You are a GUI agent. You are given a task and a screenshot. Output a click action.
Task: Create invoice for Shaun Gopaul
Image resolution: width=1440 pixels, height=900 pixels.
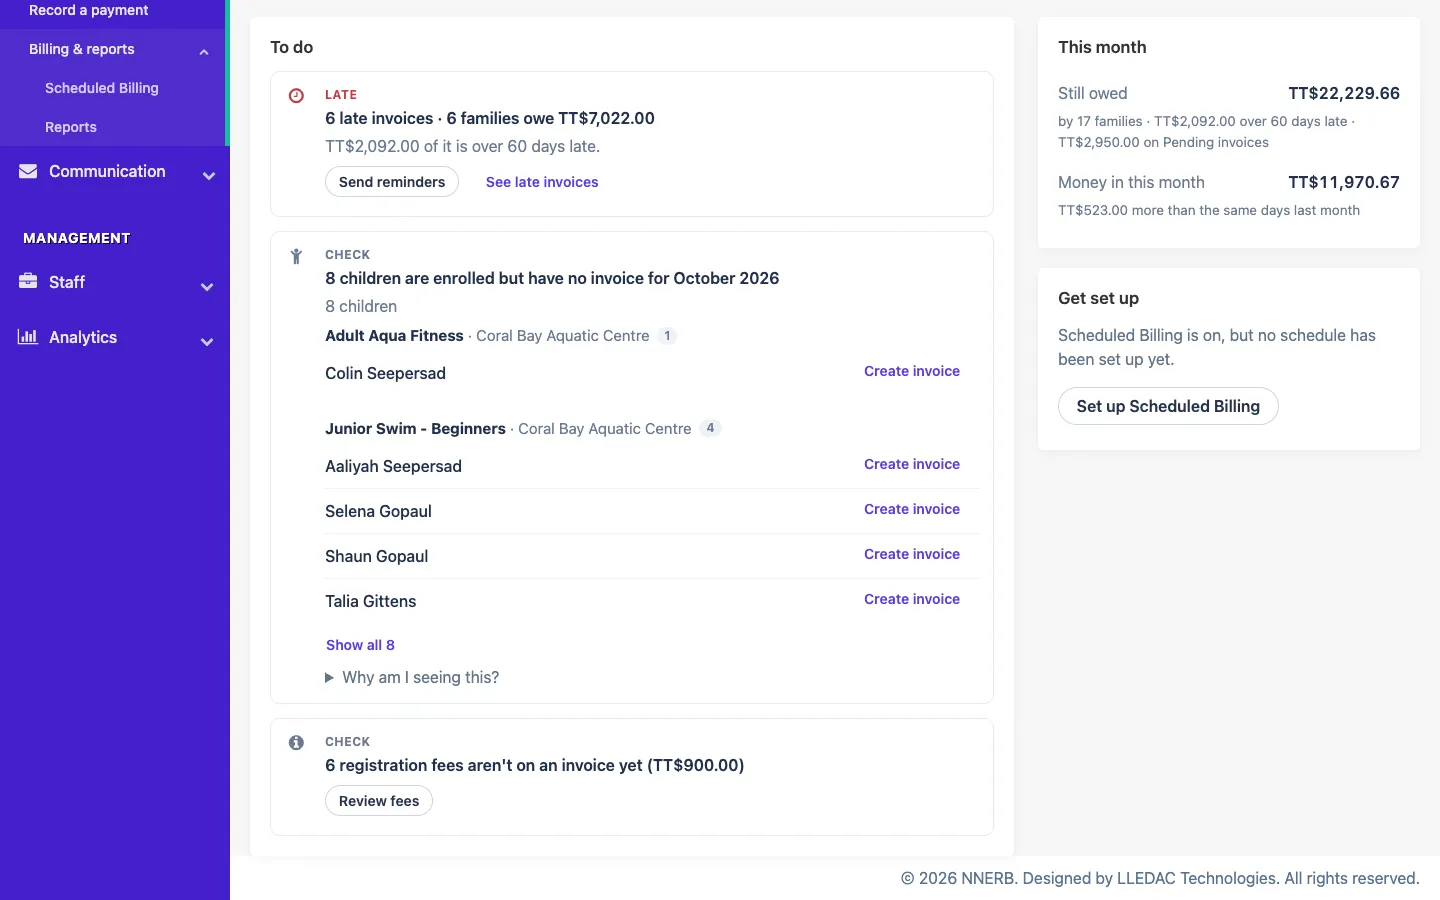pos(912,554)
